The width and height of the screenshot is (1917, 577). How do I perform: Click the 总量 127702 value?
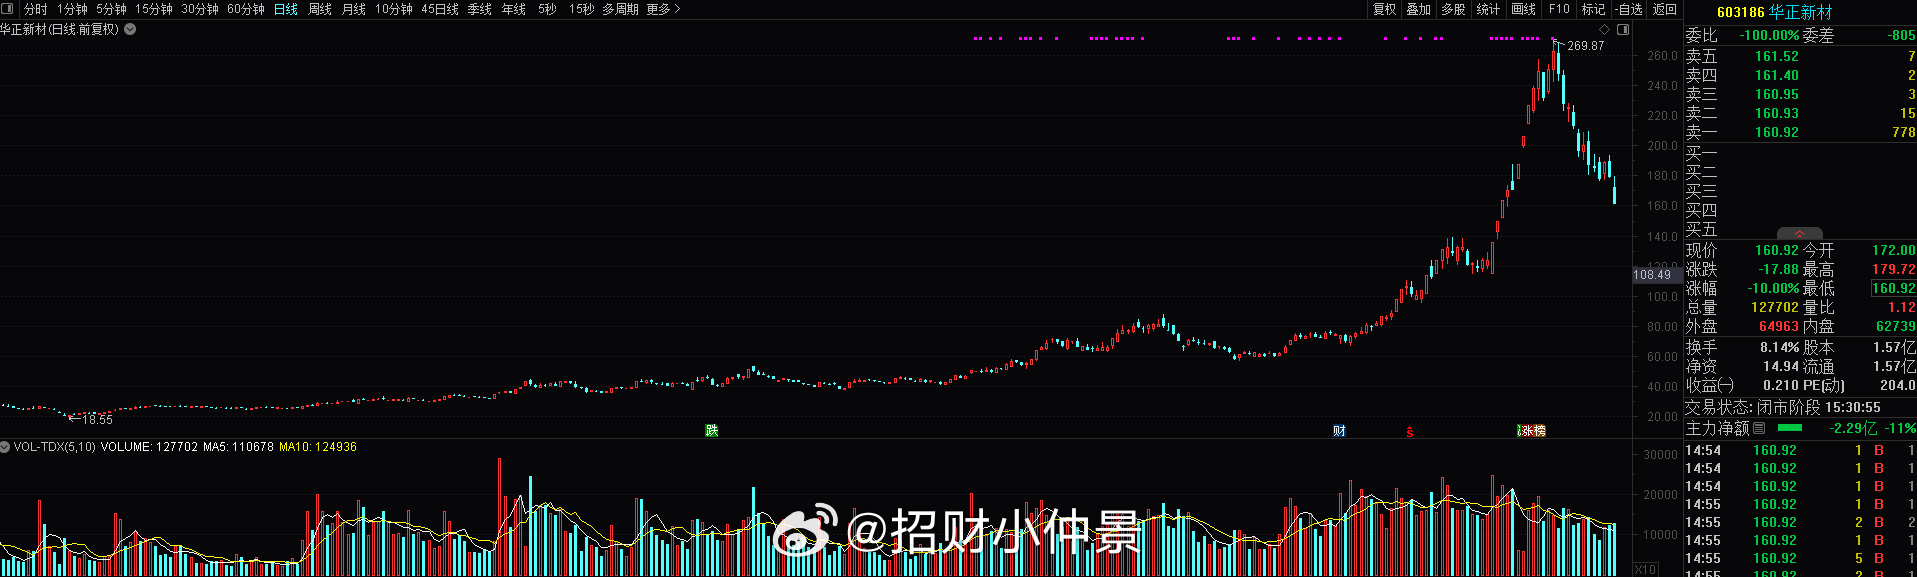(x=1775, y=307)
